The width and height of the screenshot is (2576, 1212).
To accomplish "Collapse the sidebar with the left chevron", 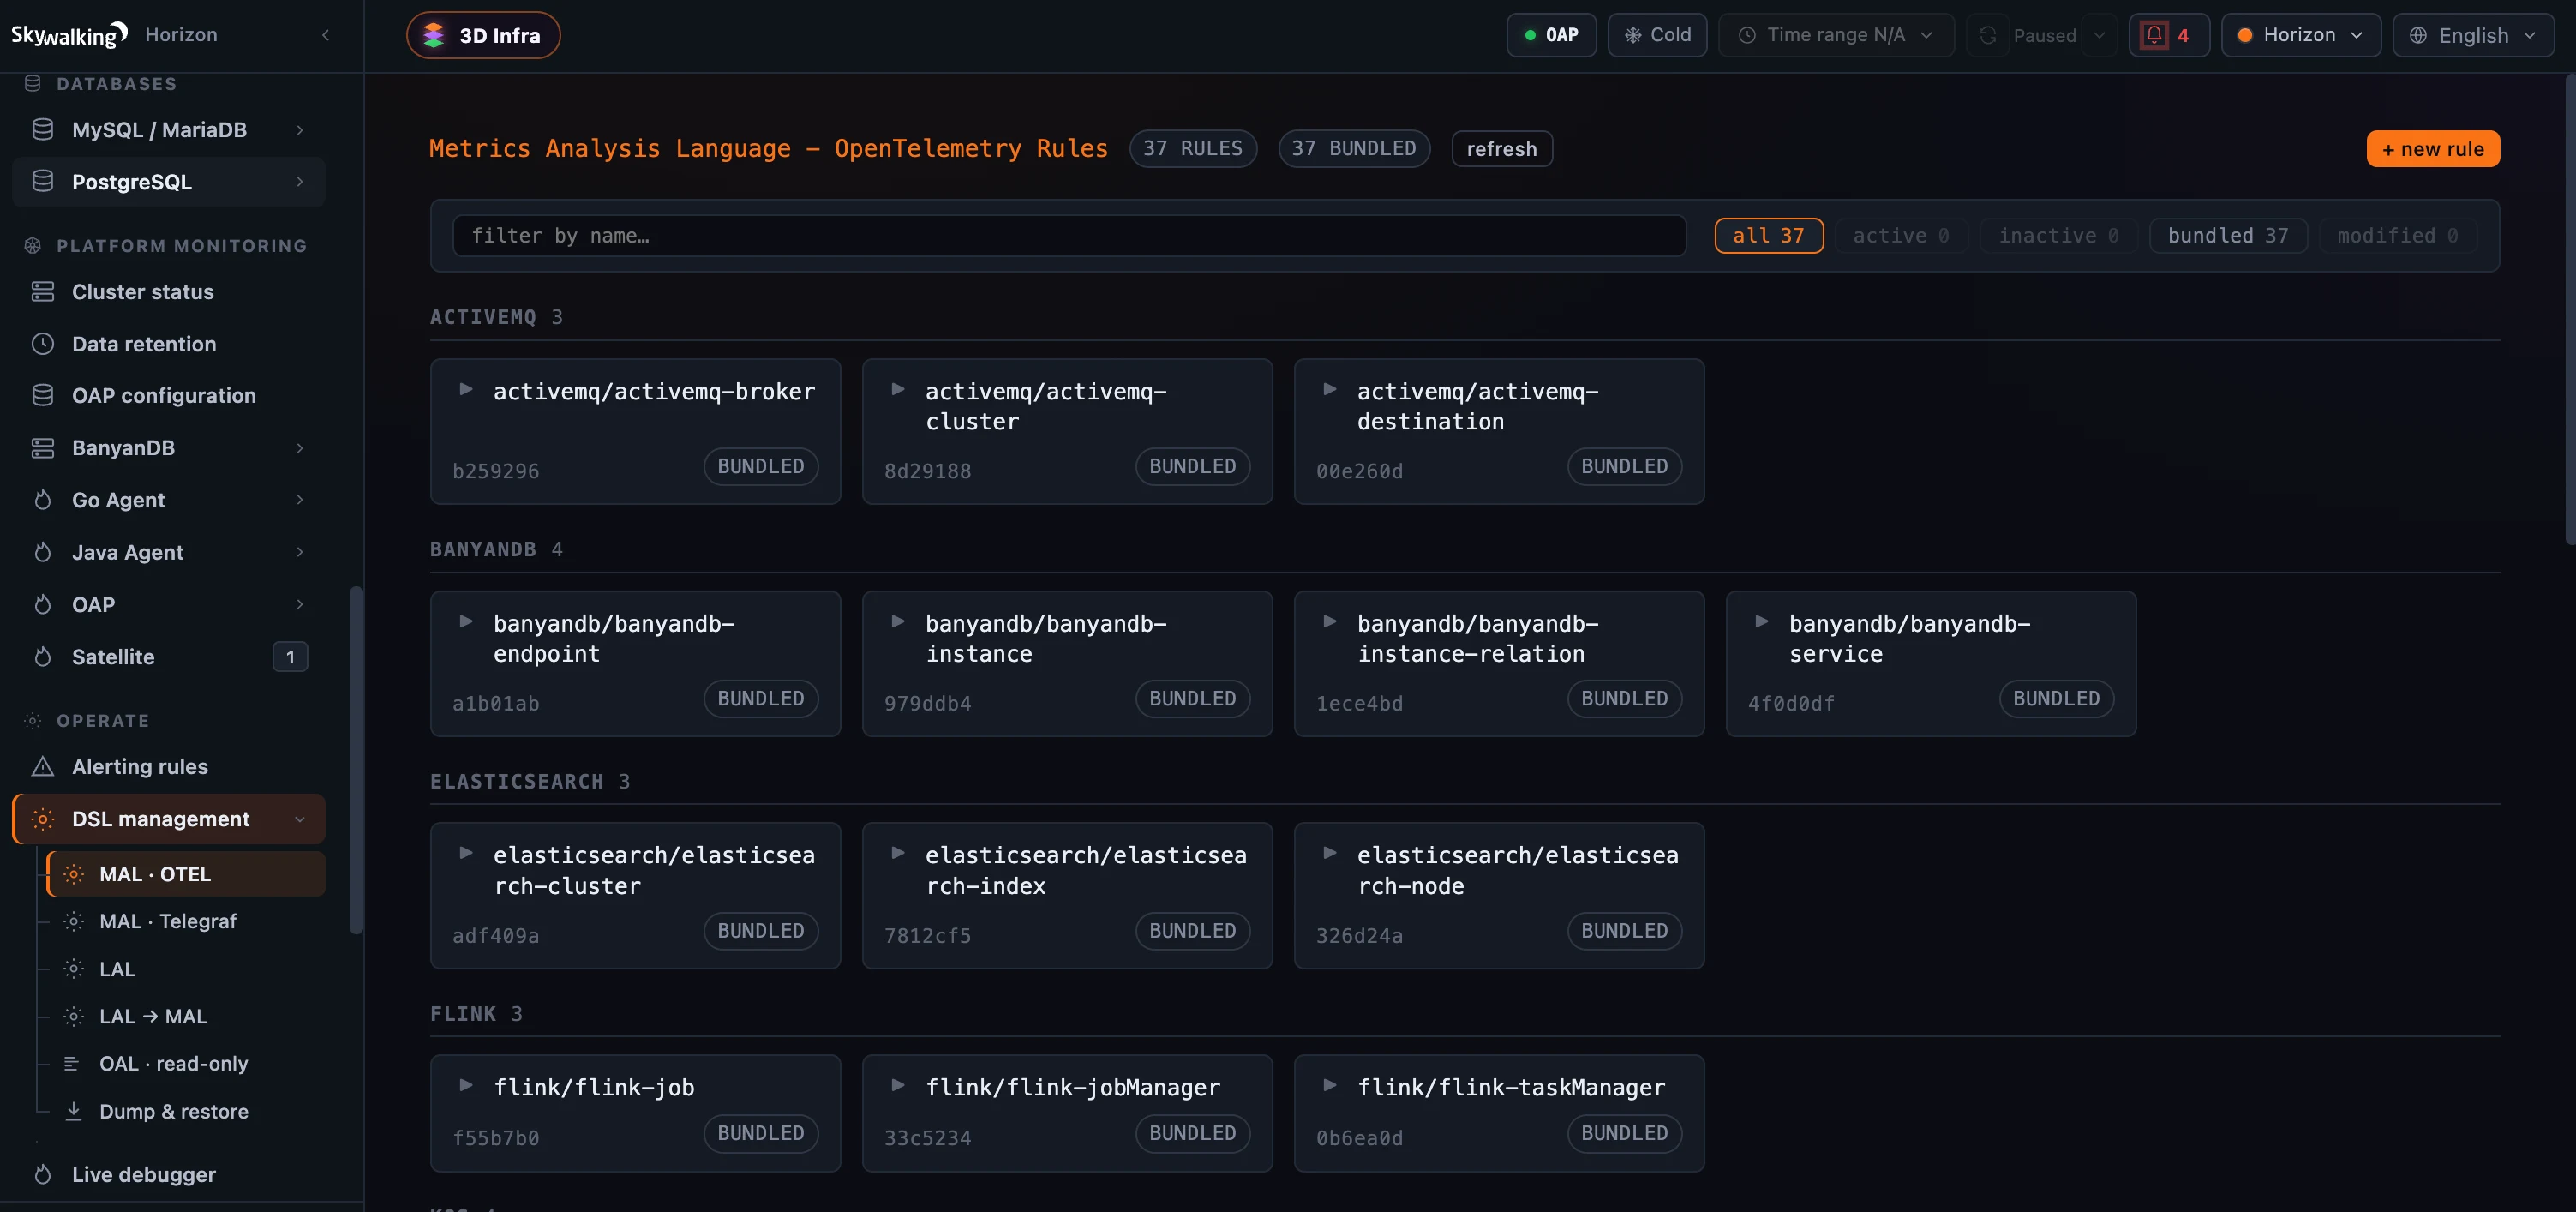I will pos(326,35).
